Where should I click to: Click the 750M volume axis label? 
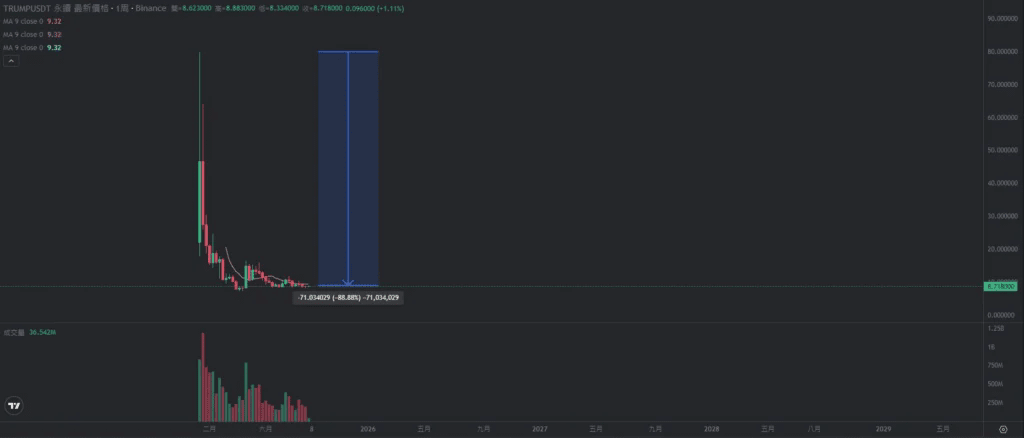point(995,366)
